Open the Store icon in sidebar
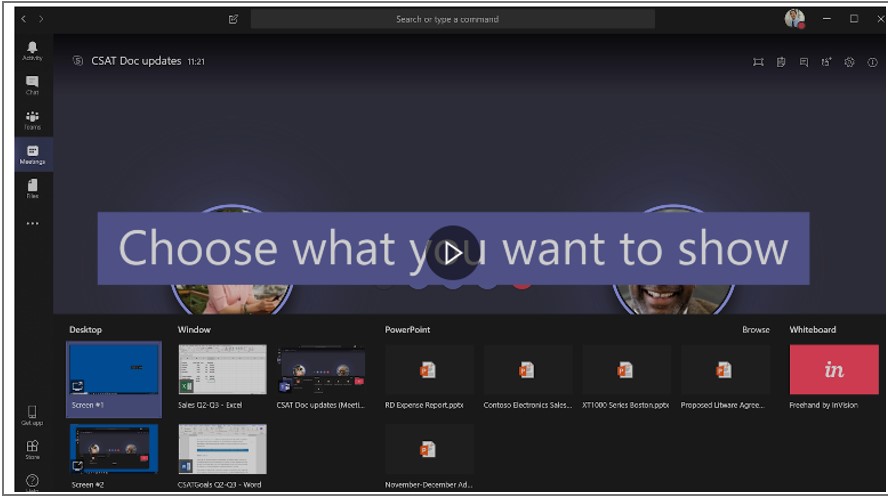Image resolution: width=888 pixels, height=496 pixels. point(32,450)
